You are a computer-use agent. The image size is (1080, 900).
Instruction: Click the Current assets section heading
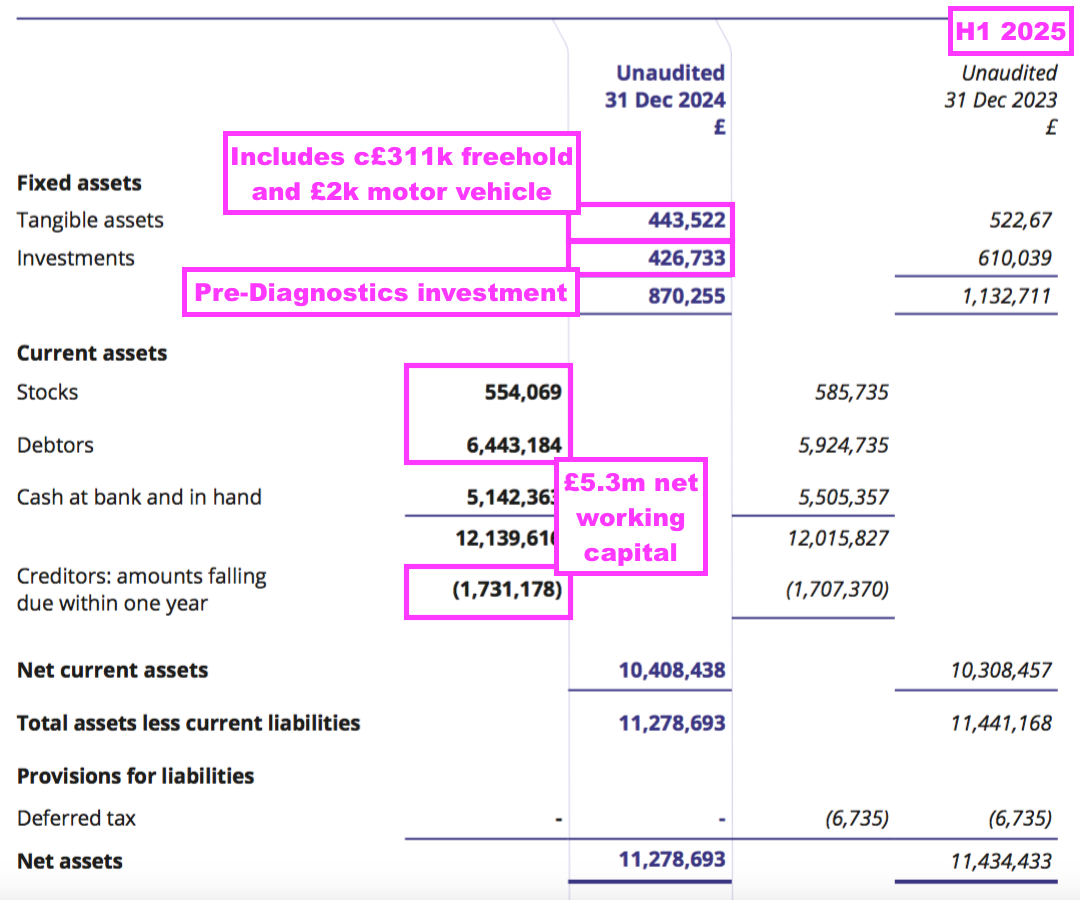pos(92,353)
